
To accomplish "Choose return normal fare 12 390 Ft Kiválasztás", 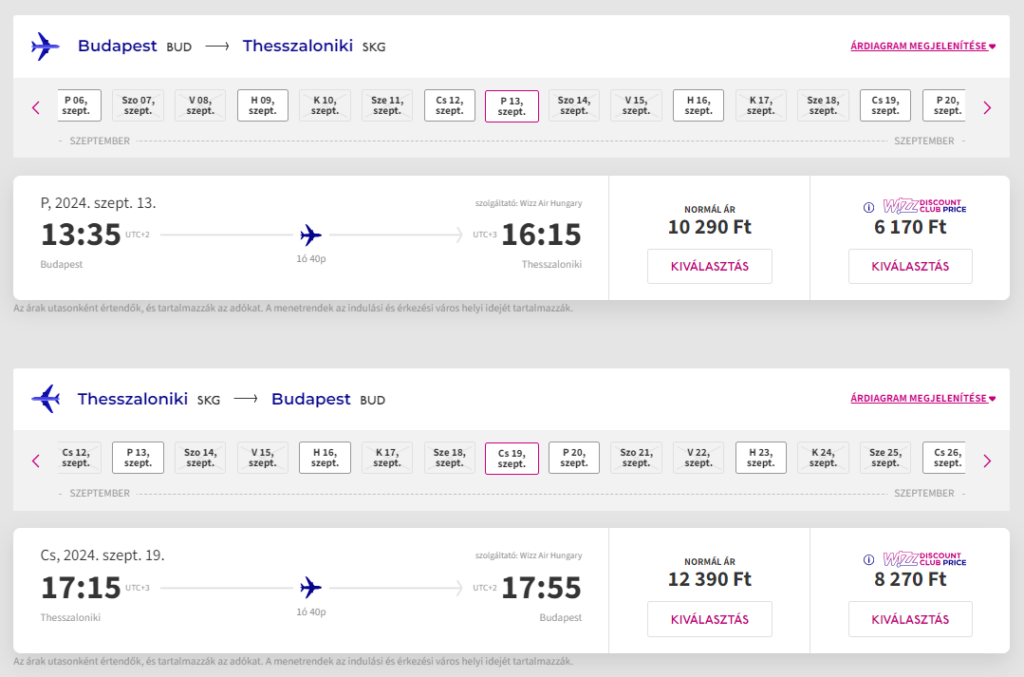I will pyautogui.click(x=710, y=620).
